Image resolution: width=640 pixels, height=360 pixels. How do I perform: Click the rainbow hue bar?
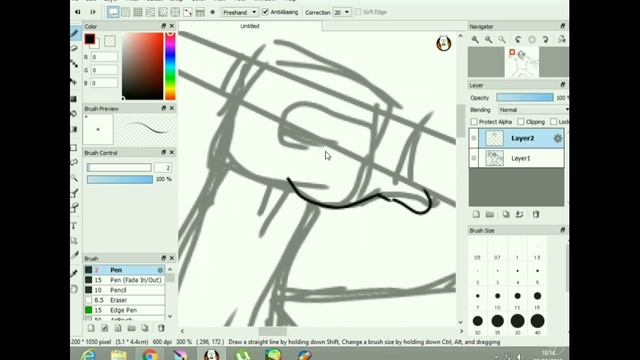[170, 66]
